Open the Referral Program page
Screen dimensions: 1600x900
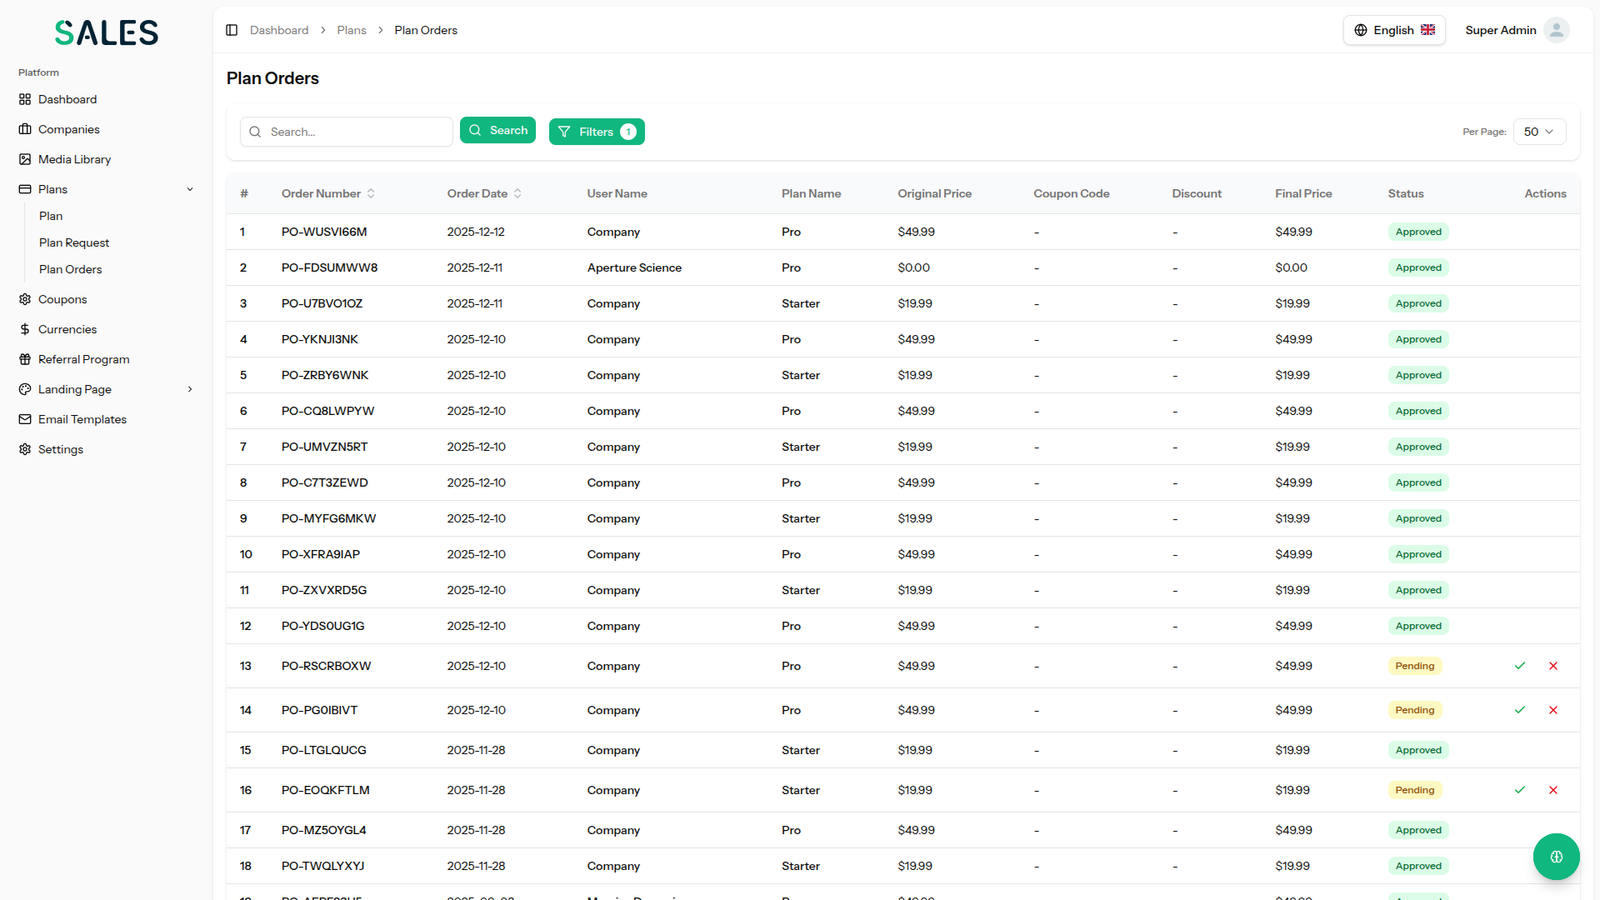point(83,359)
